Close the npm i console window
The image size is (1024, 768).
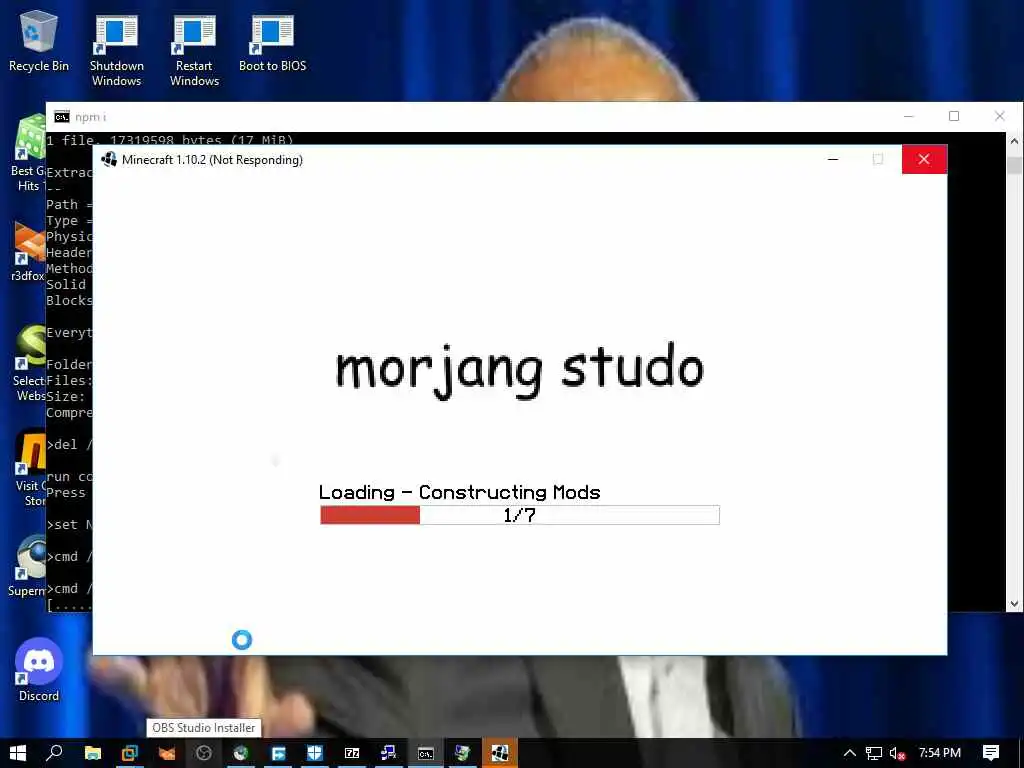click(x=1000, y=116)
